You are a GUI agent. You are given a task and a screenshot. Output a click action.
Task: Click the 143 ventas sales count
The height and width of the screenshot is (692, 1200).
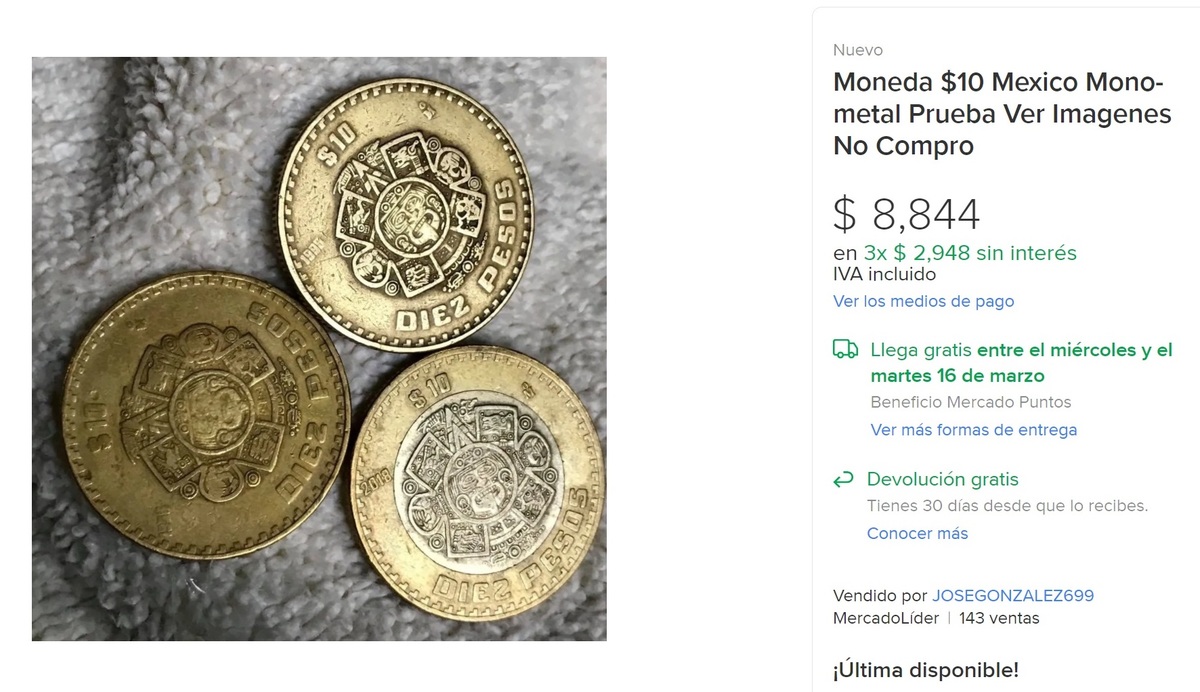click(x=998, y=618)
